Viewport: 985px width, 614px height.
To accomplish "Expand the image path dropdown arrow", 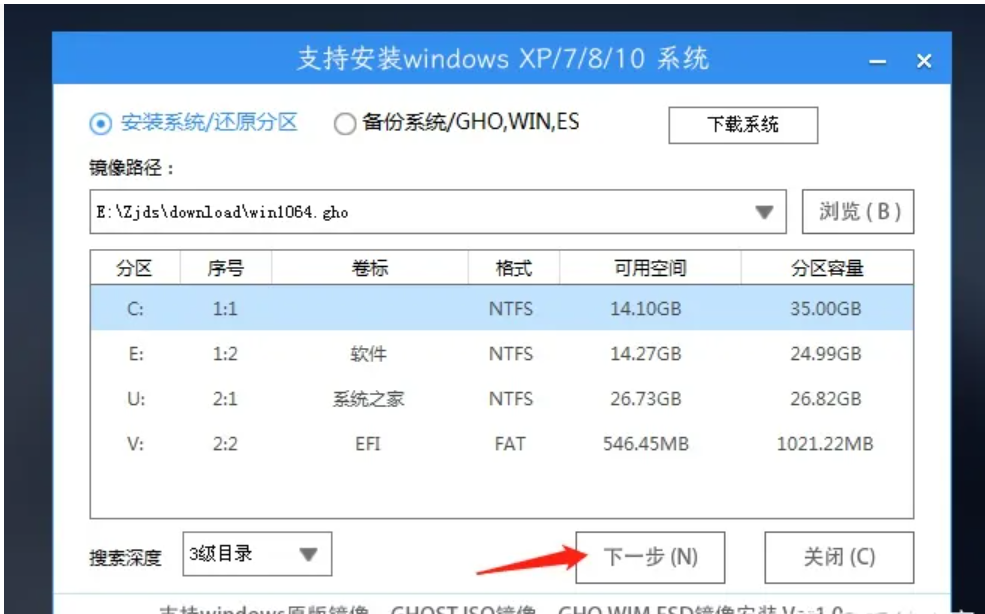I will click(x=764, y=212).
